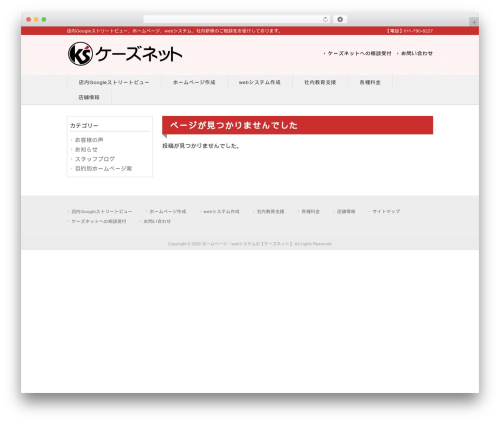
Task: Close the window with the red button
Action: tap(29, 19)
